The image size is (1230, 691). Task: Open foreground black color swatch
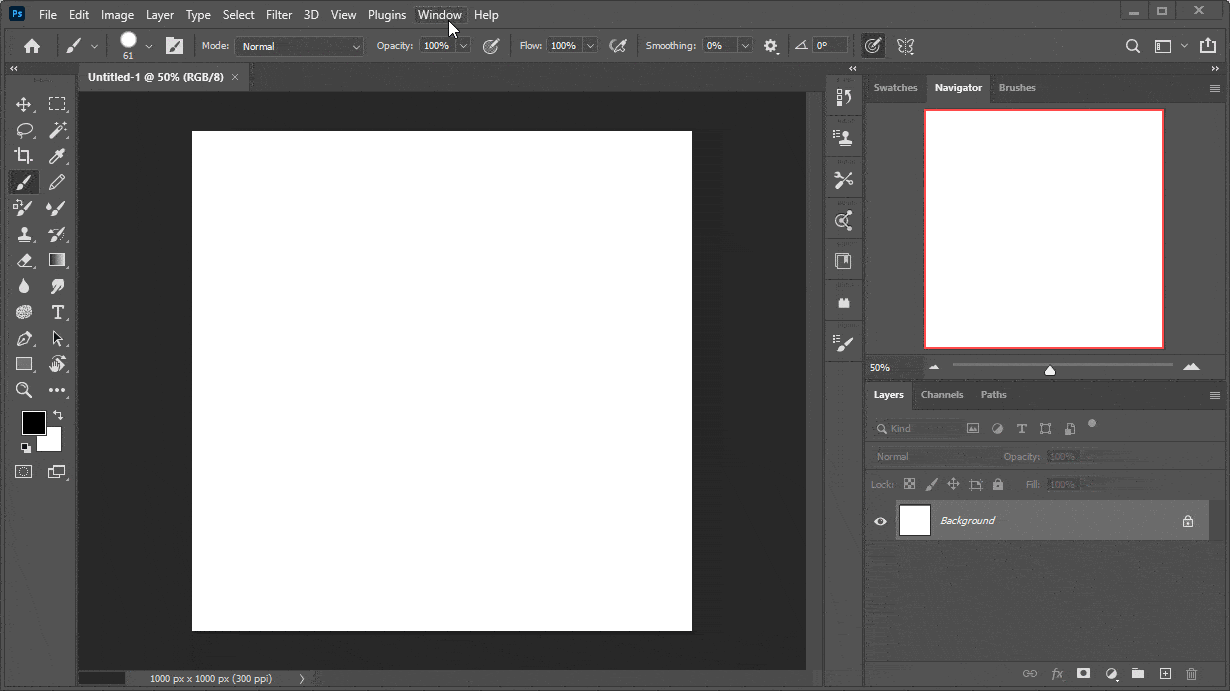point(34,422)
